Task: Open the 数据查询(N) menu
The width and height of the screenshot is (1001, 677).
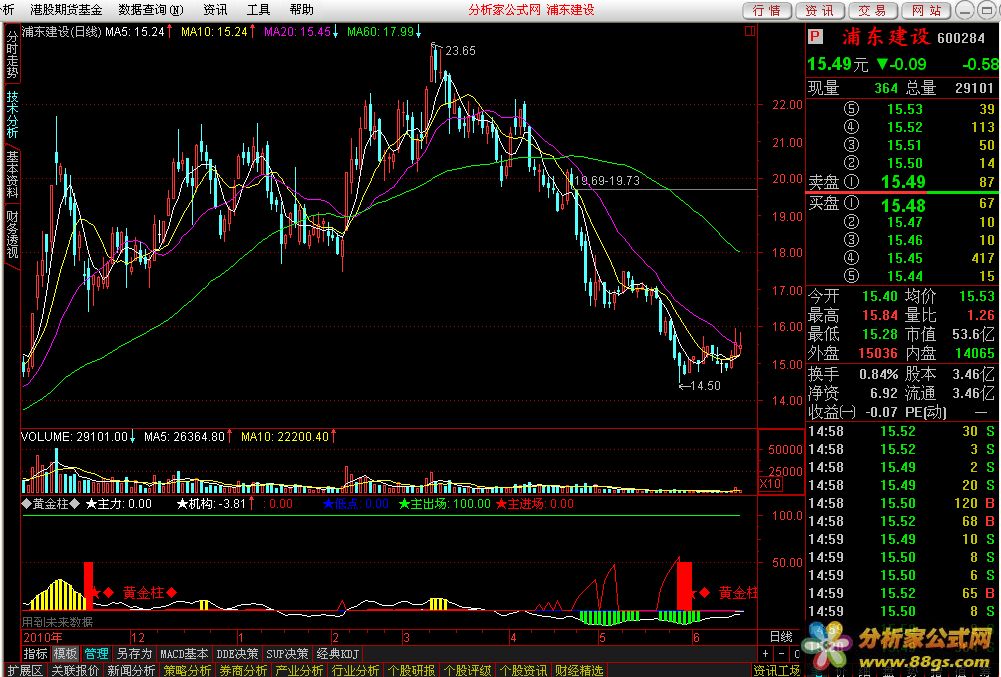Action: tap(151, 10)
